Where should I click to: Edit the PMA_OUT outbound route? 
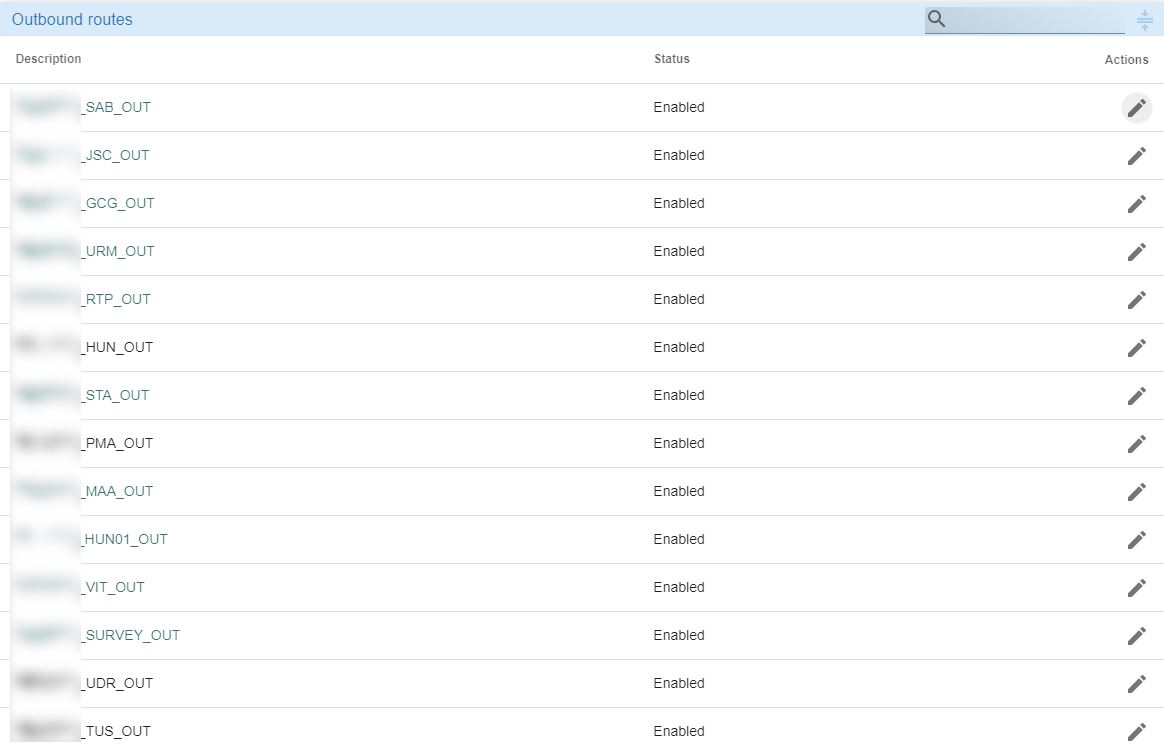1137,443
